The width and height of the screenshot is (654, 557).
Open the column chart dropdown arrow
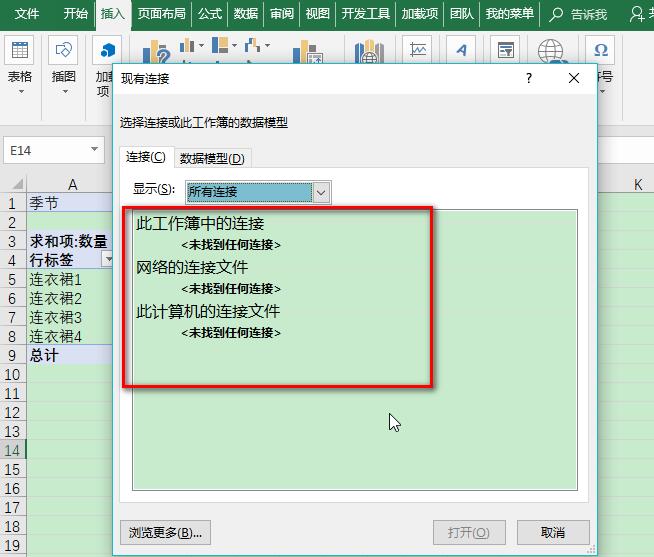coord(201,45)
